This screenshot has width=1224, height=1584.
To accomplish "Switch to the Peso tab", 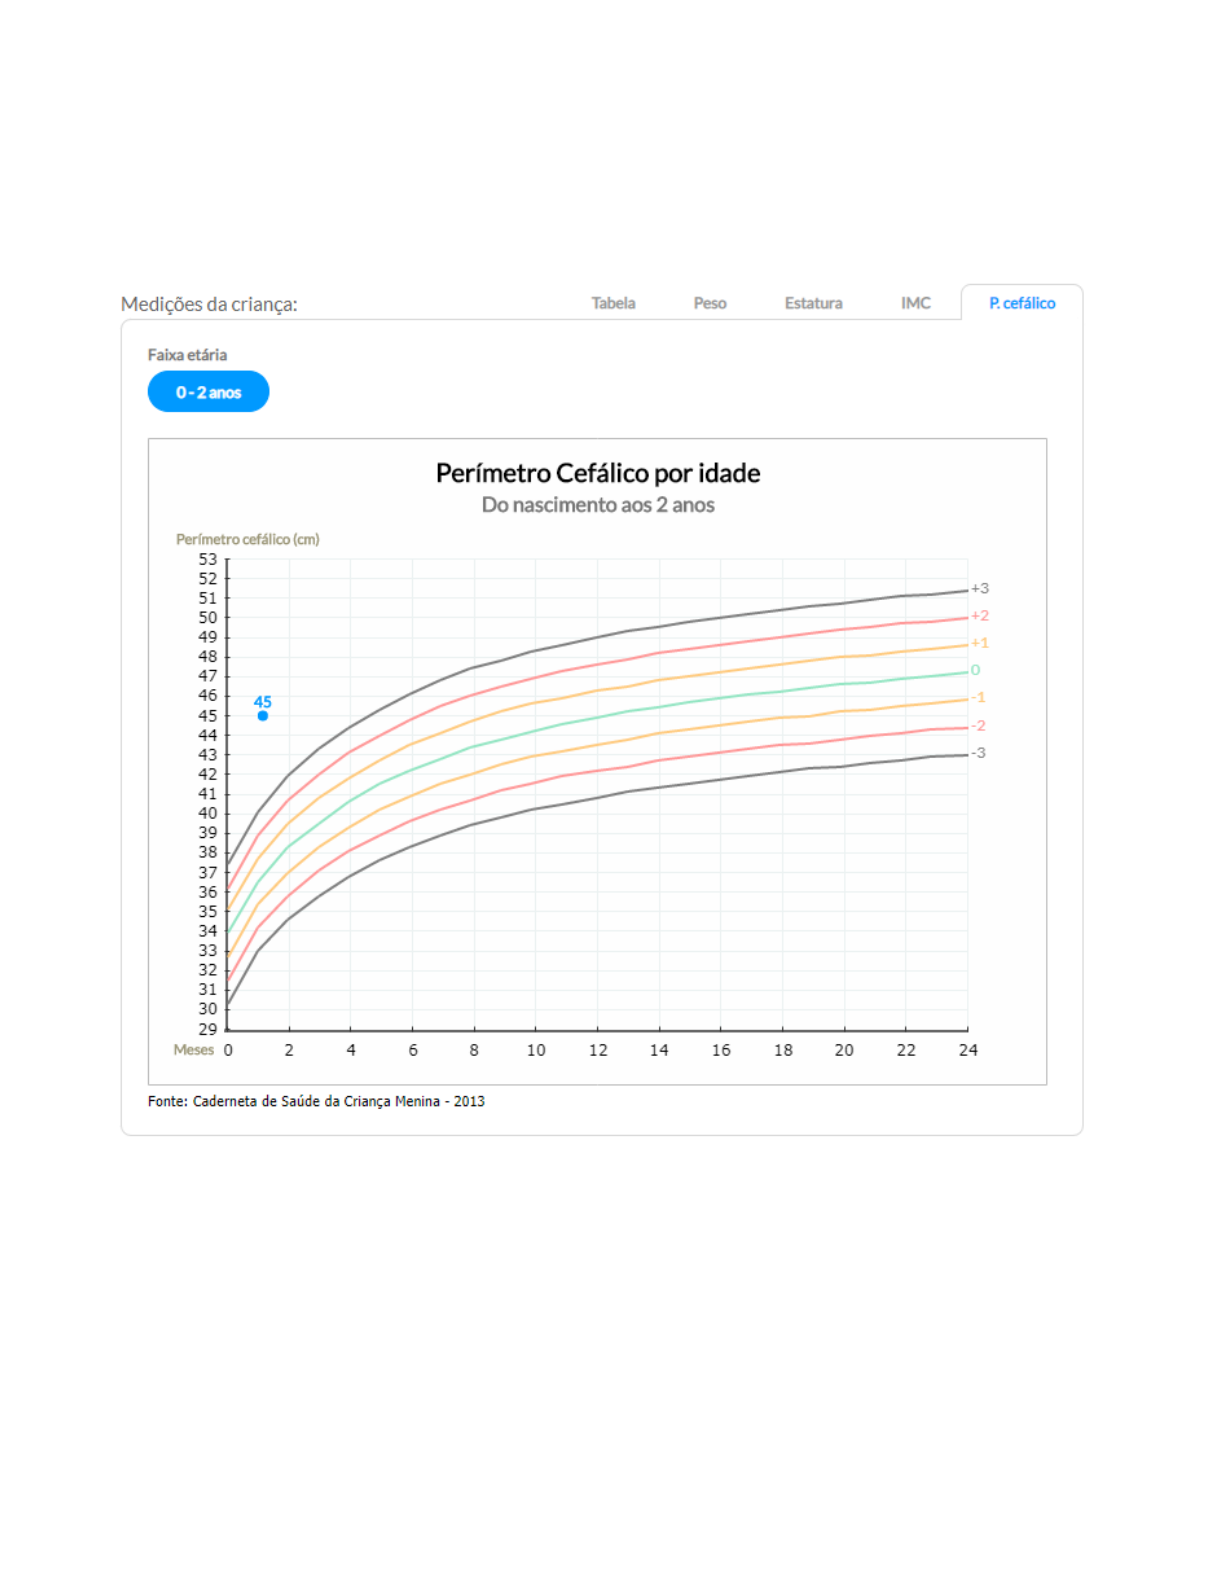I will pos(710,303).
